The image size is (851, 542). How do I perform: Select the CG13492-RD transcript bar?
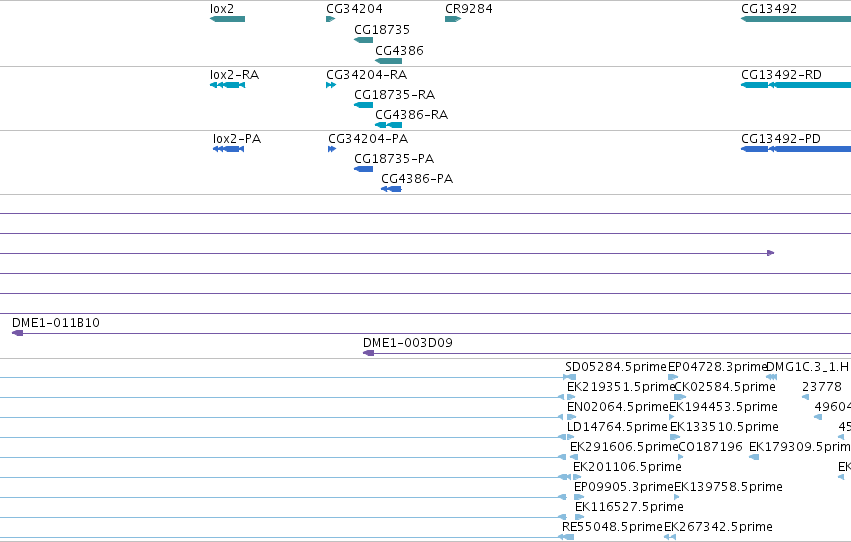point(796,85)
